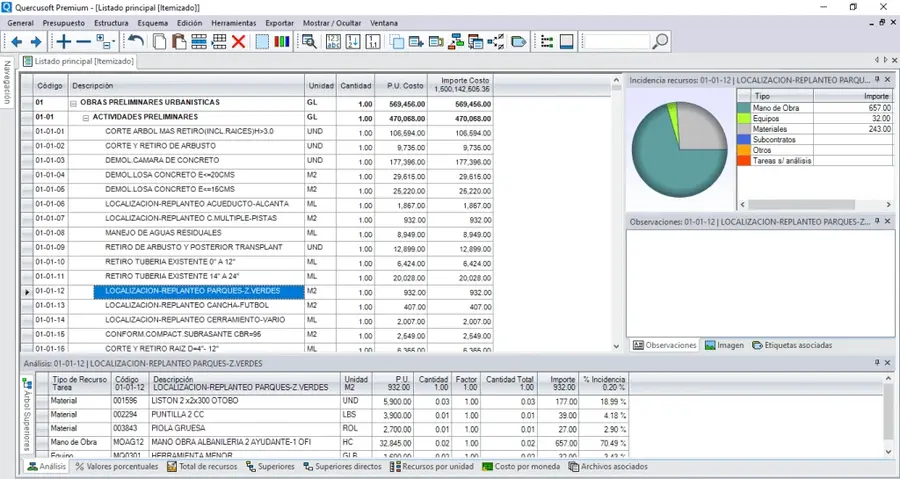Click the toolbar search input field
Image resolution: width=900 pixels, height=479 pixels.
click(x=616, y=42)
